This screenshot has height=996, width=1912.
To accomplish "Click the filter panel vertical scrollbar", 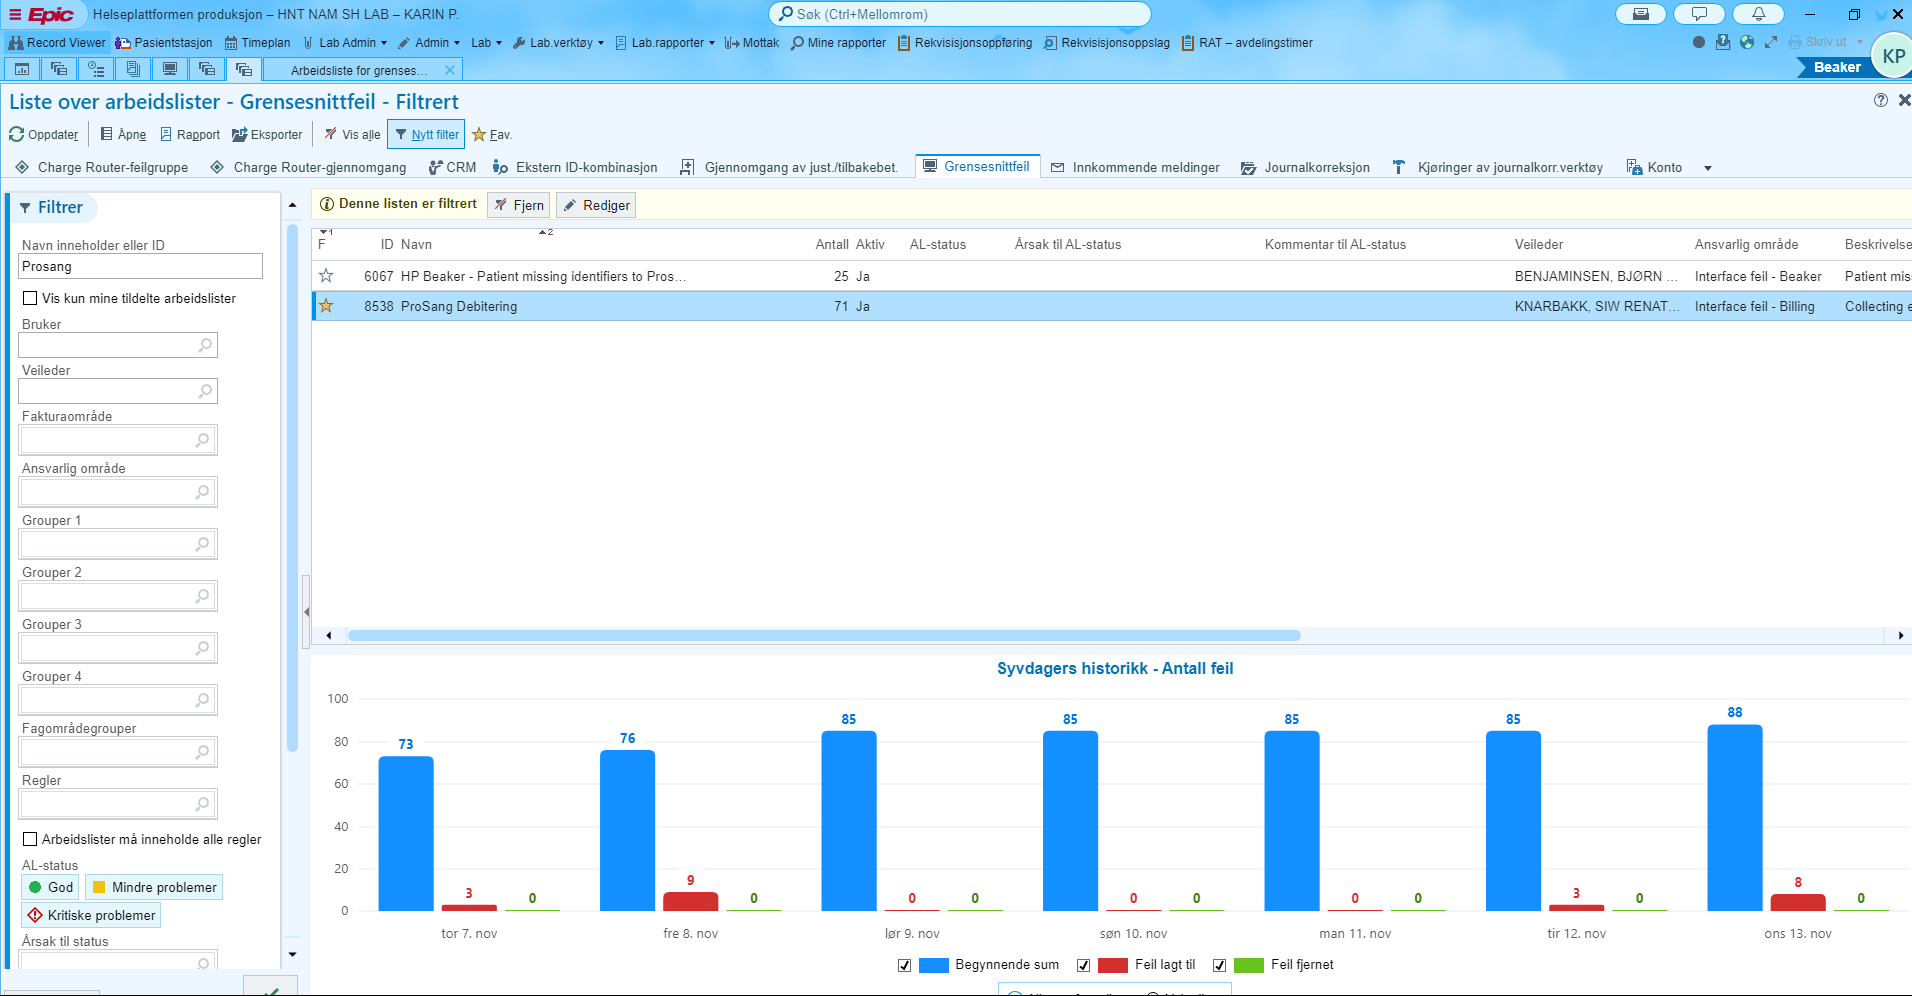I will (292, 488).
